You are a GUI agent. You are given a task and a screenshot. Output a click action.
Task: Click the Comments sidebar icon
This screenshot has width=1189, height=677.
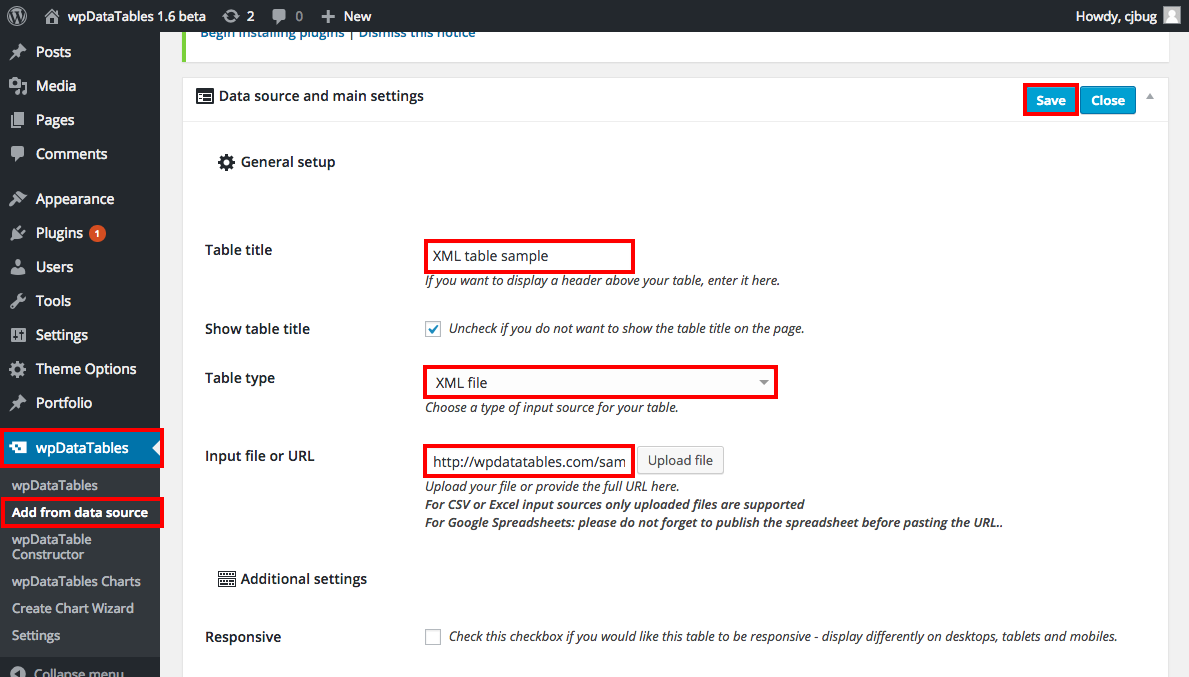click(18, 153)
